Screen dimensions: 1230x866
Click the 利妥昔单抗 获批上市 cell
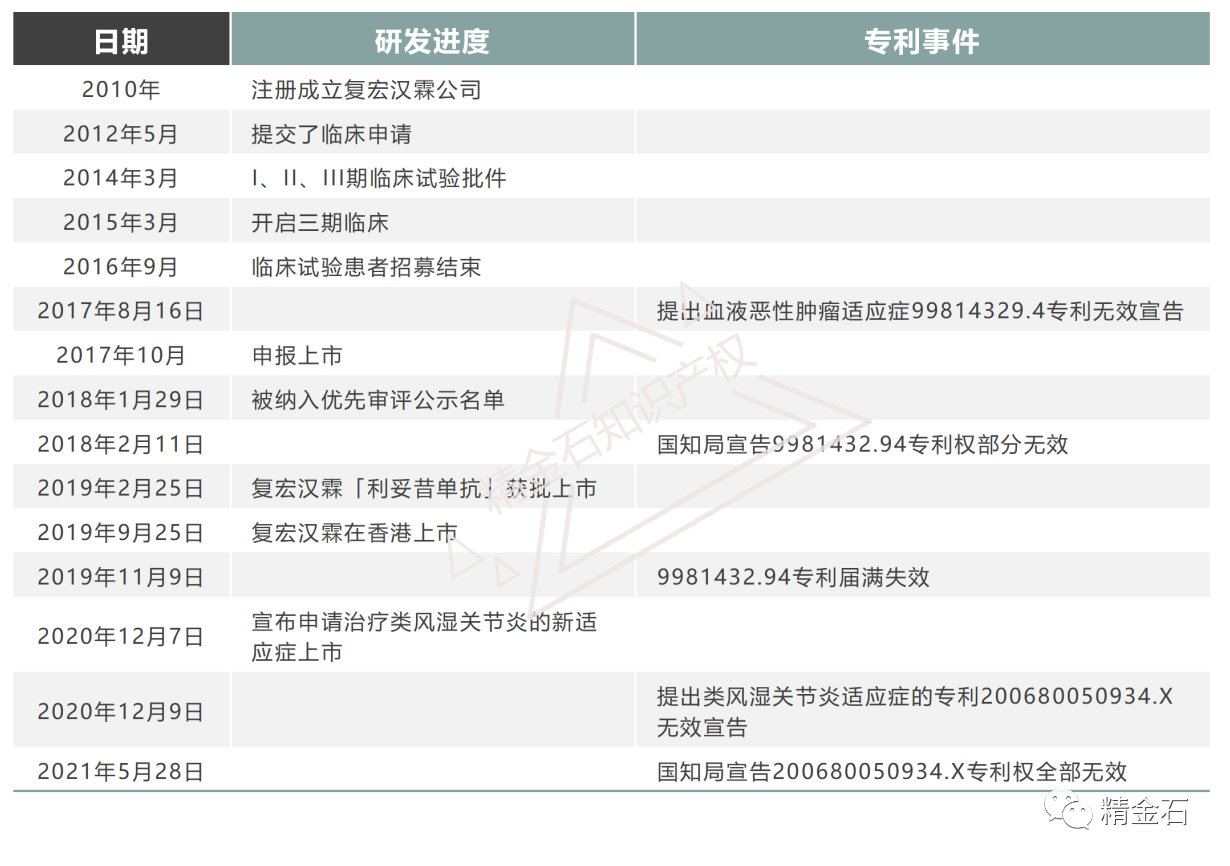432,488
